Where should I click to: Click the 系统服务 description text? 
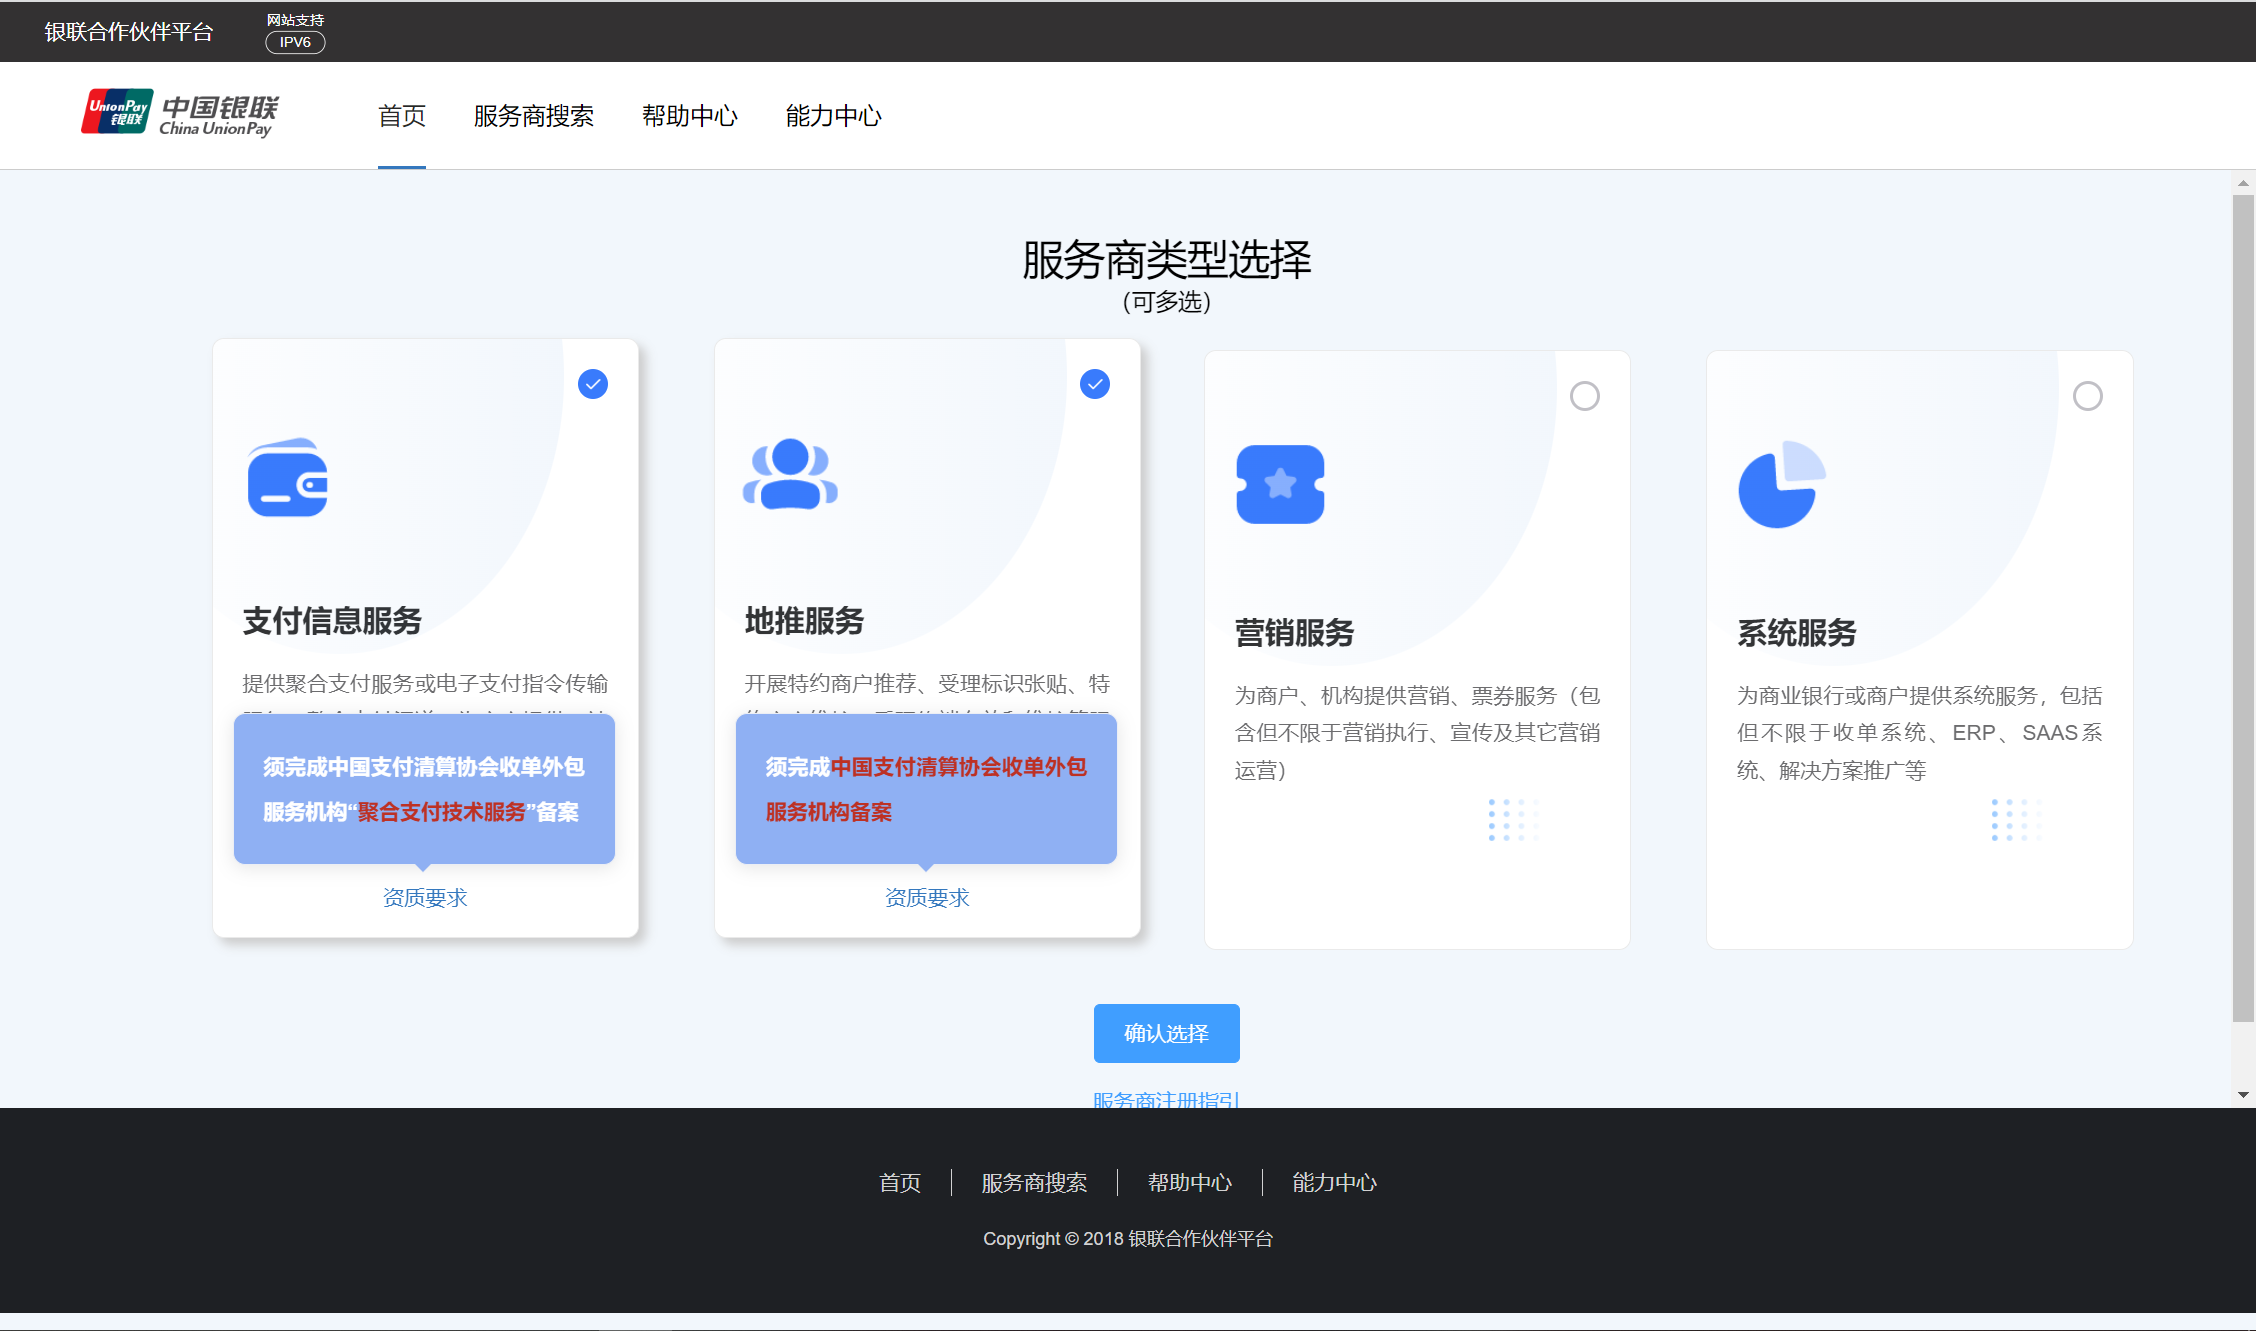tap(1920, 733)
